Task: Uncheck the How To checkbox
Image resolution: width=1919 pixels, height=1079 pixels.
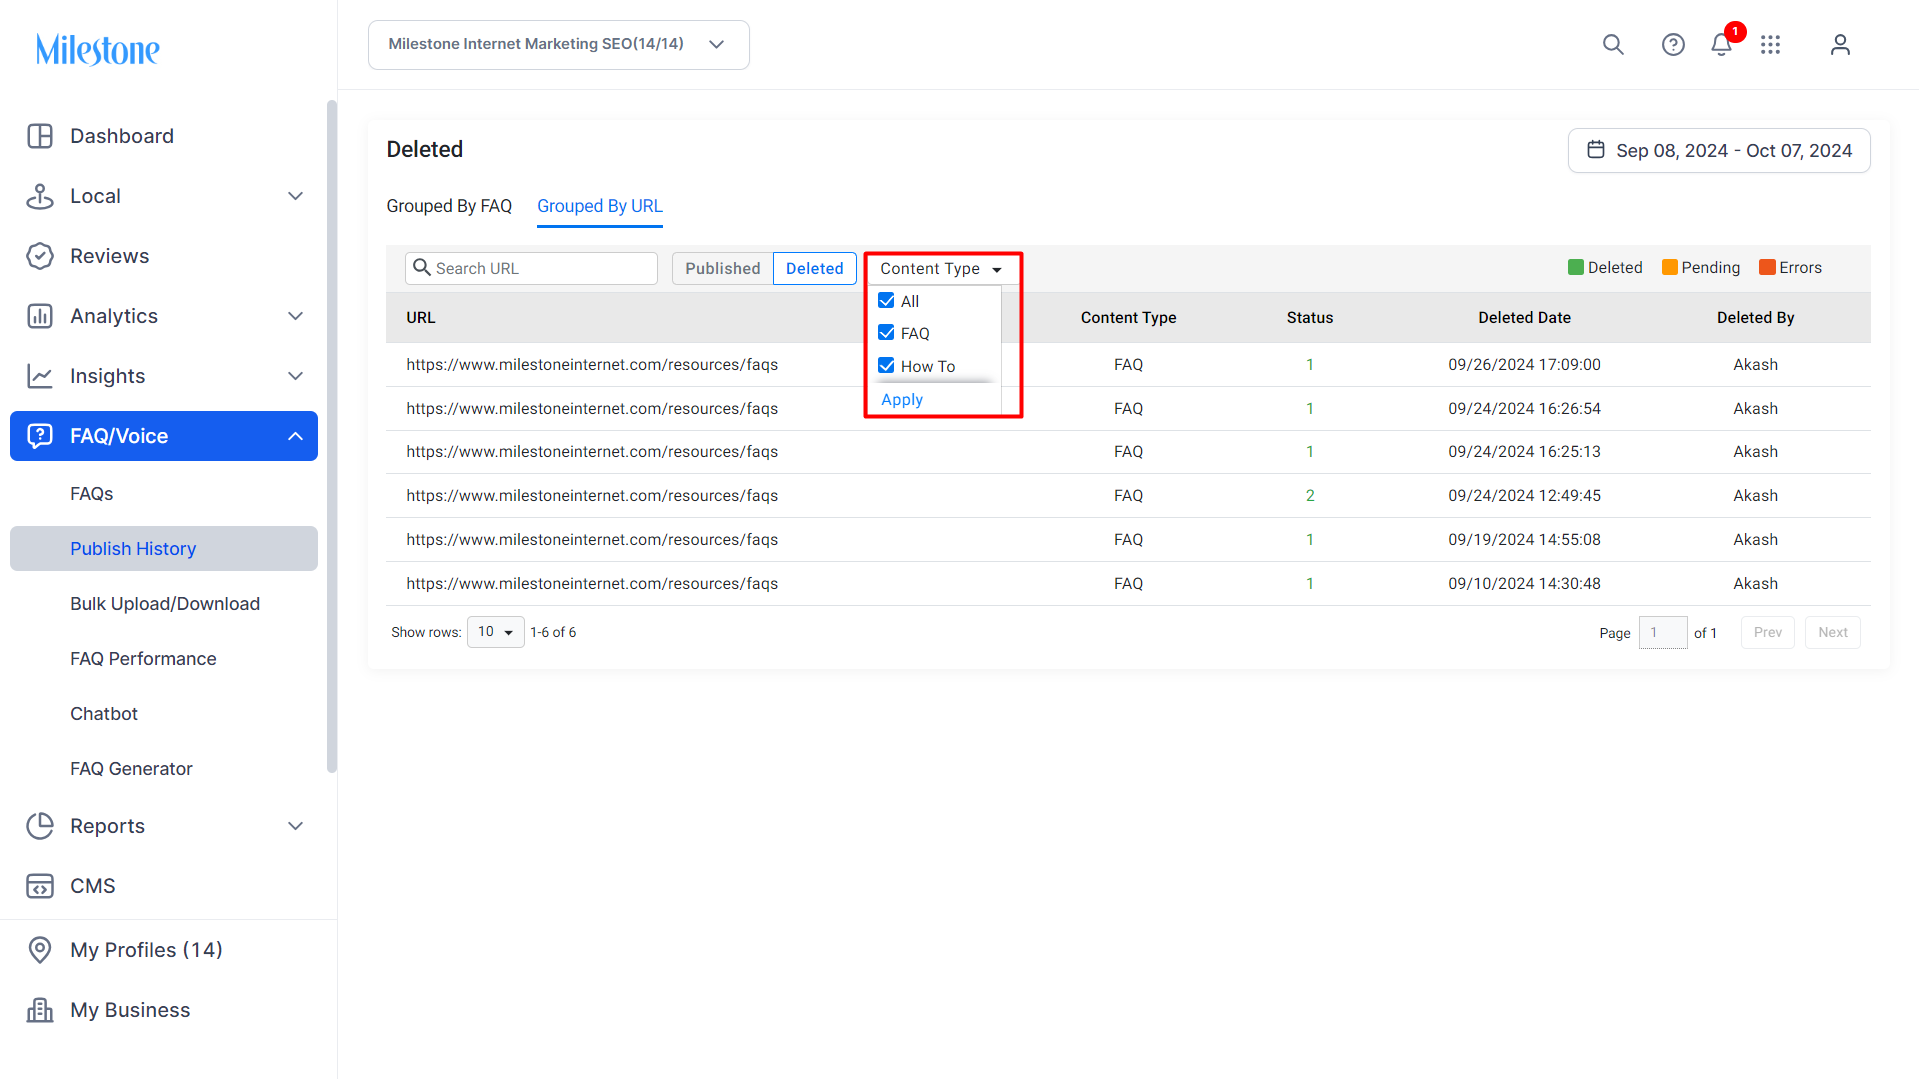Action: [886, 366]
